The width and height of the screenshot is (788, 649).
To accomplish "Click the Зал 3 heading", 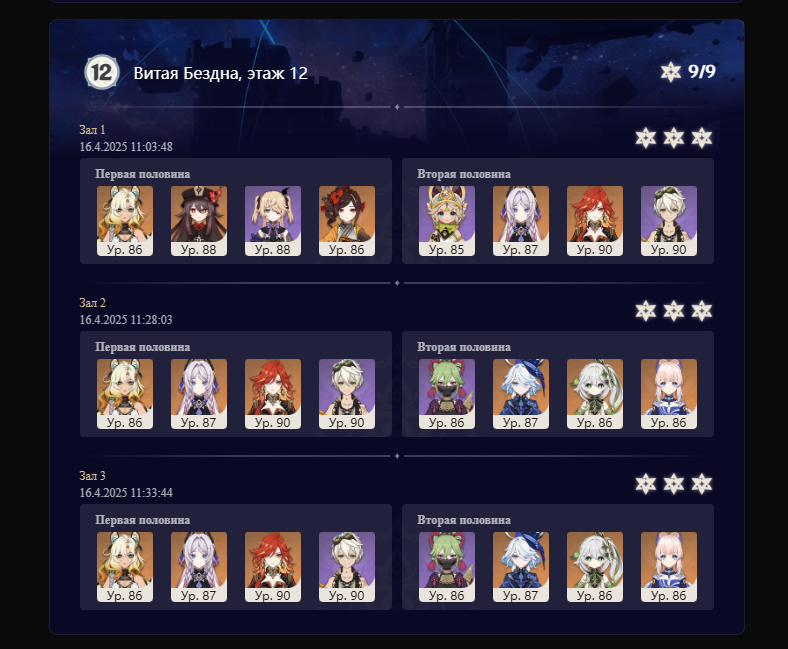I will point(92,476).
